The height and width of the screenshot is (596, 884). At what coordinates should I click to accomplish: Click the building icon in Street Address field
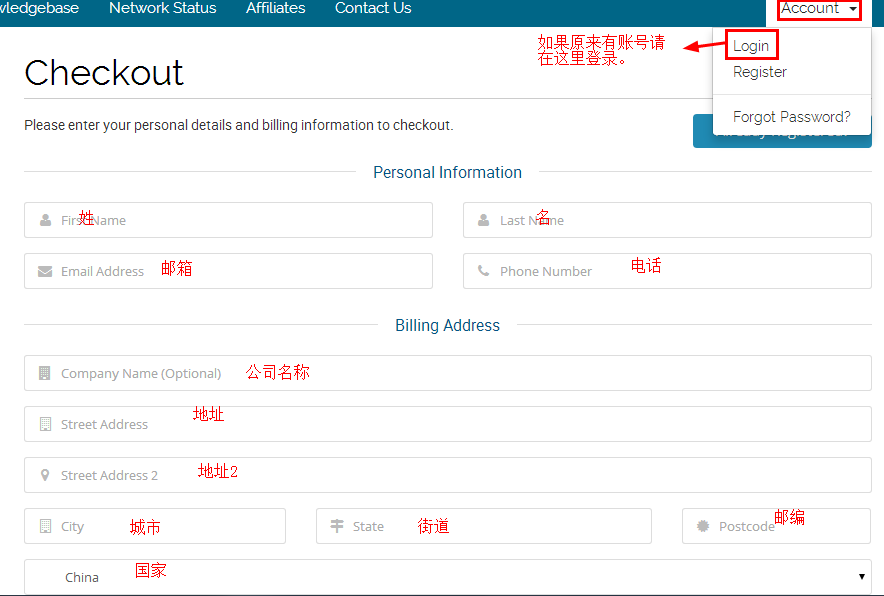[x=44, y=424]
